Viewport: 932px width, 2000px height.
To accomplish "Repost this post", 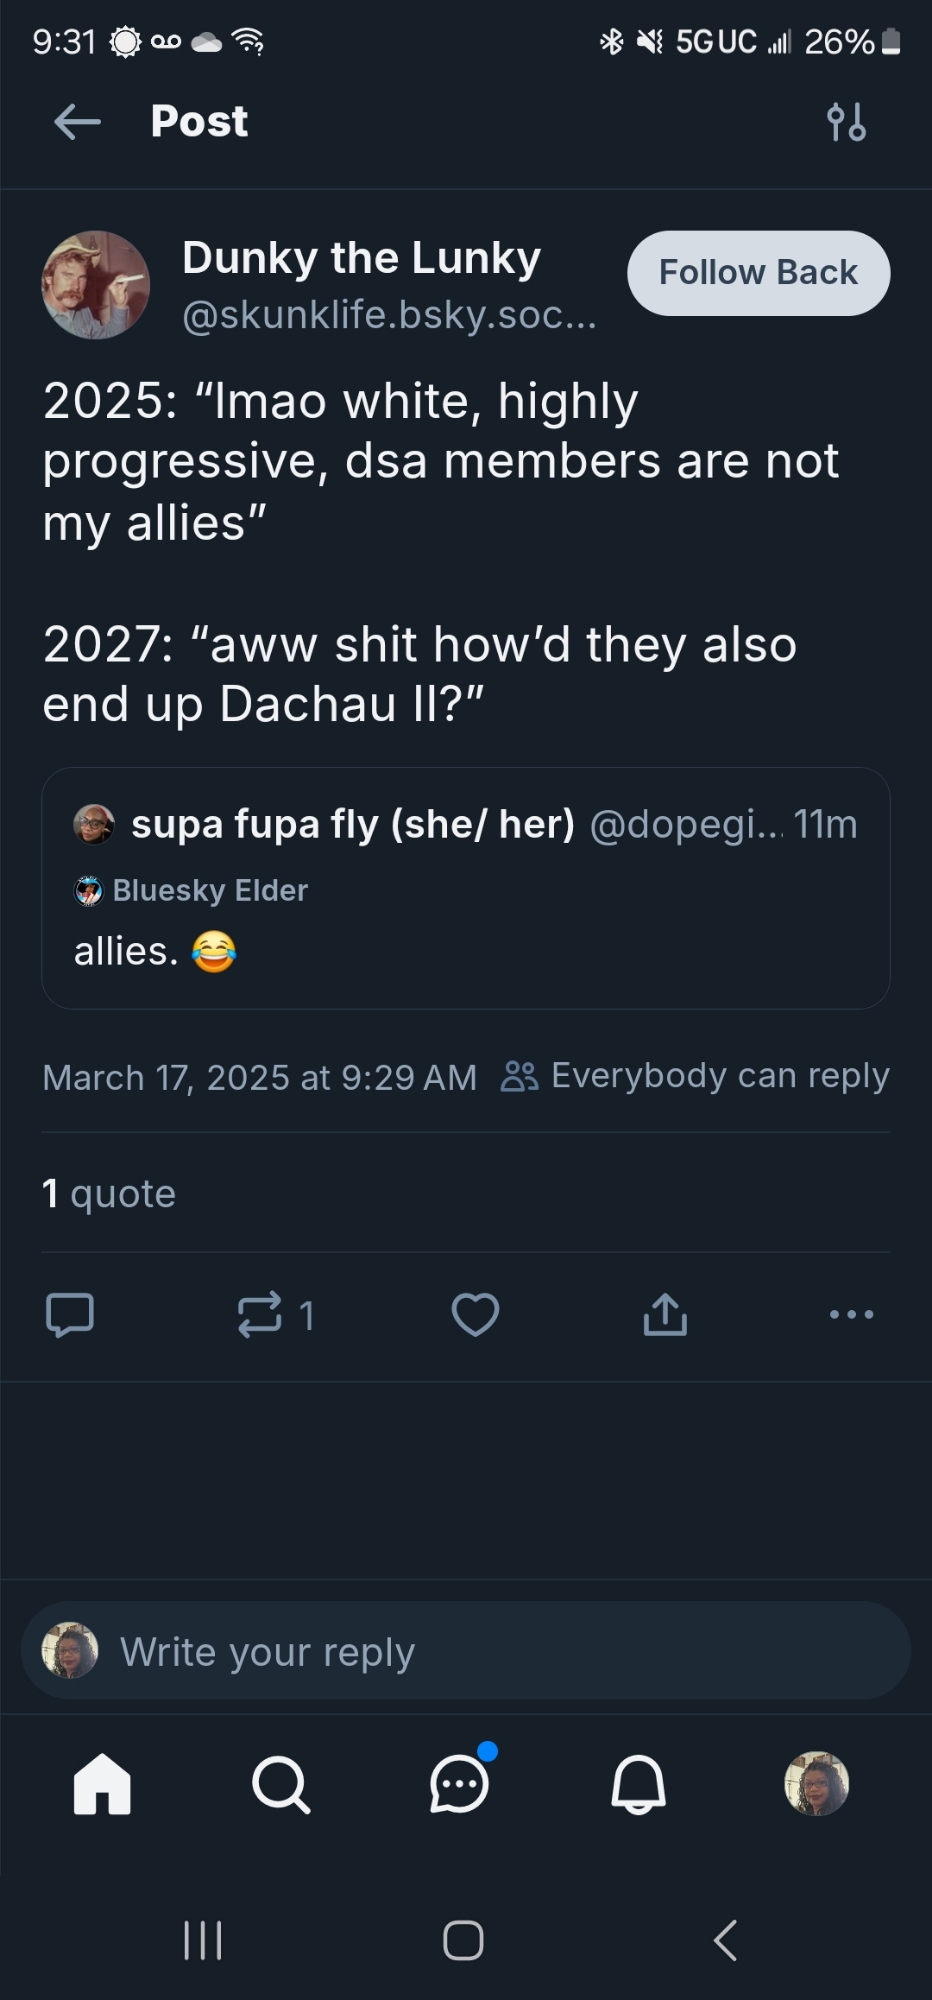I will pyautogui.click(x=261, y=1314).
